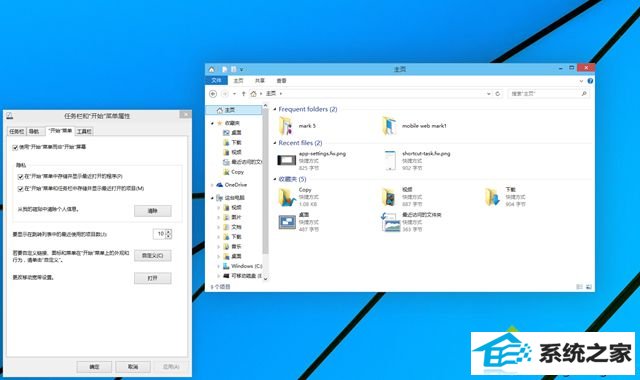Collapse the 这台电脑 tree node

[x=212, y=198]
